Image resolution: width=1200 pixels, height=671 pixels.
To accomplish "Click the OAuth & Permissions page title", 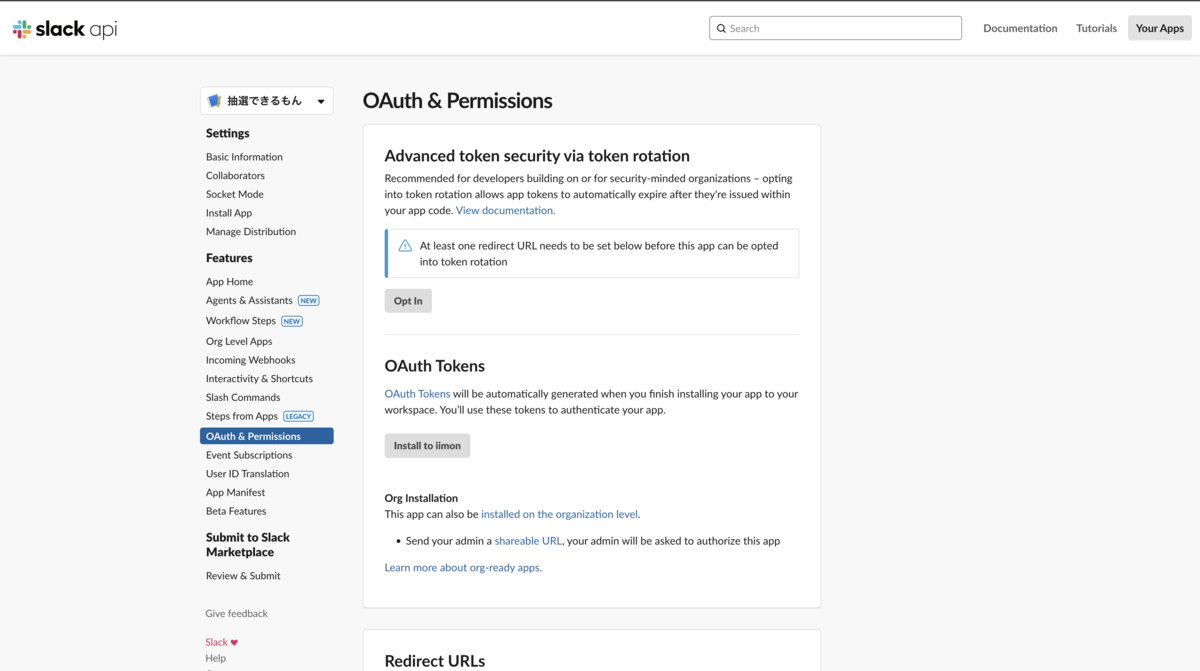I will tap(457, 101).
